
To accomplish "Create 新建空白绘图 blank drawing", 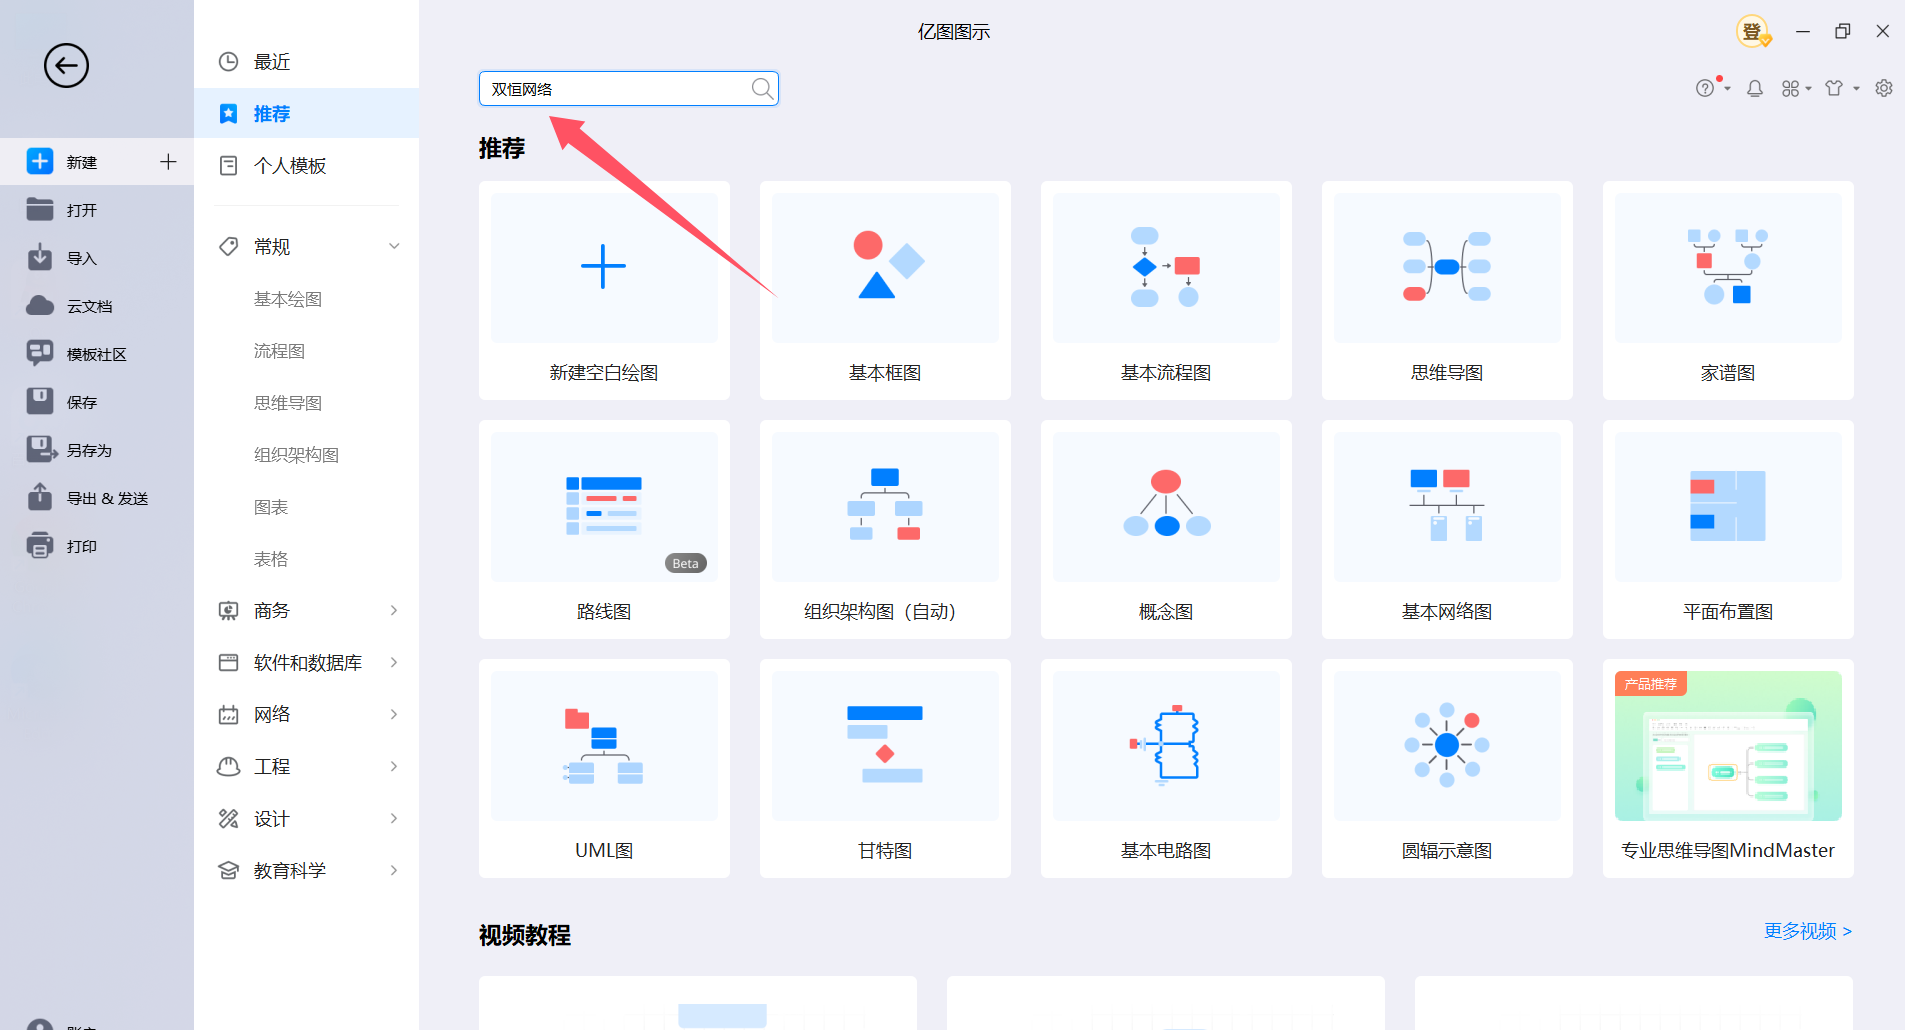I will (604, 290).
